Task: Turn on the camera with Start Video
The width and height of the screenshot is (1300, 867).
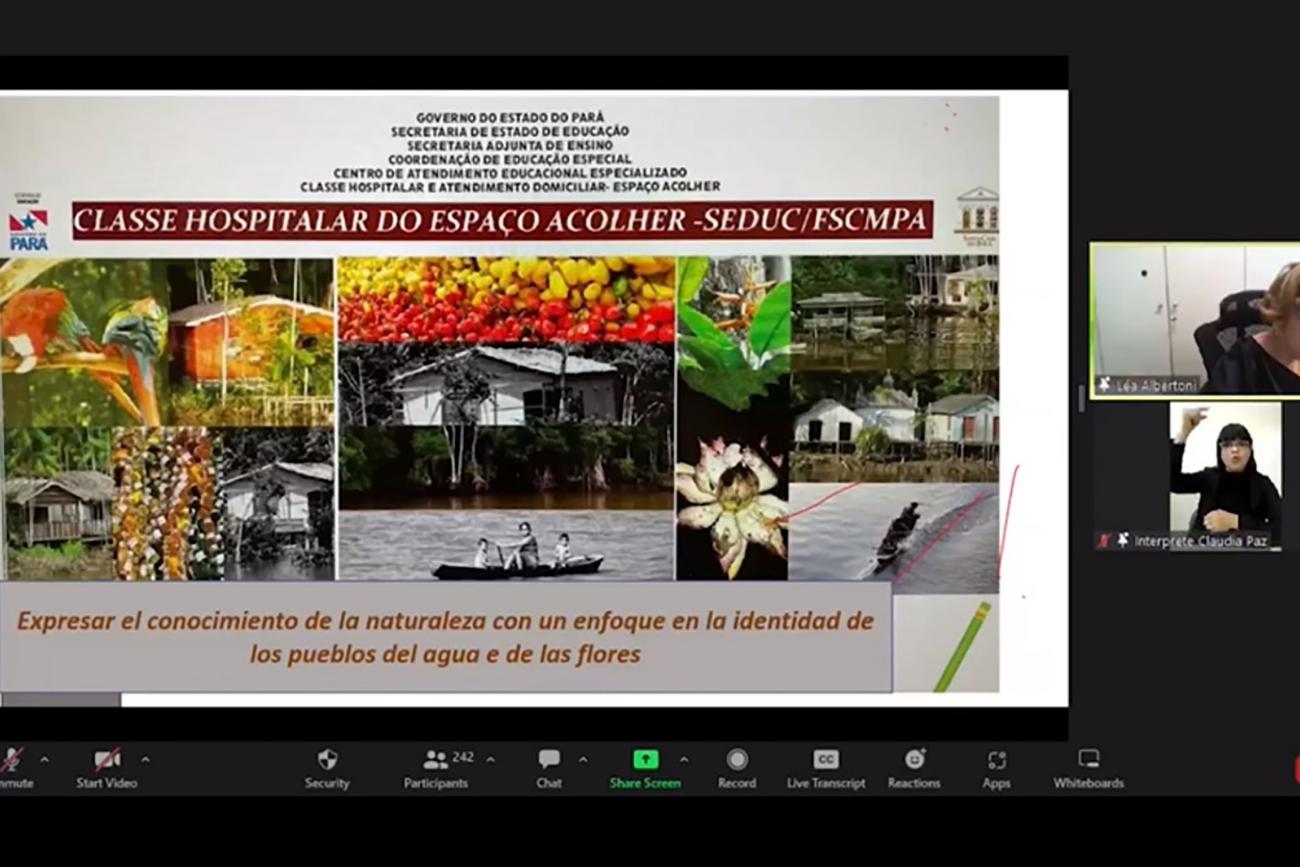Action: pyautogui.click(x=106, y=768)
